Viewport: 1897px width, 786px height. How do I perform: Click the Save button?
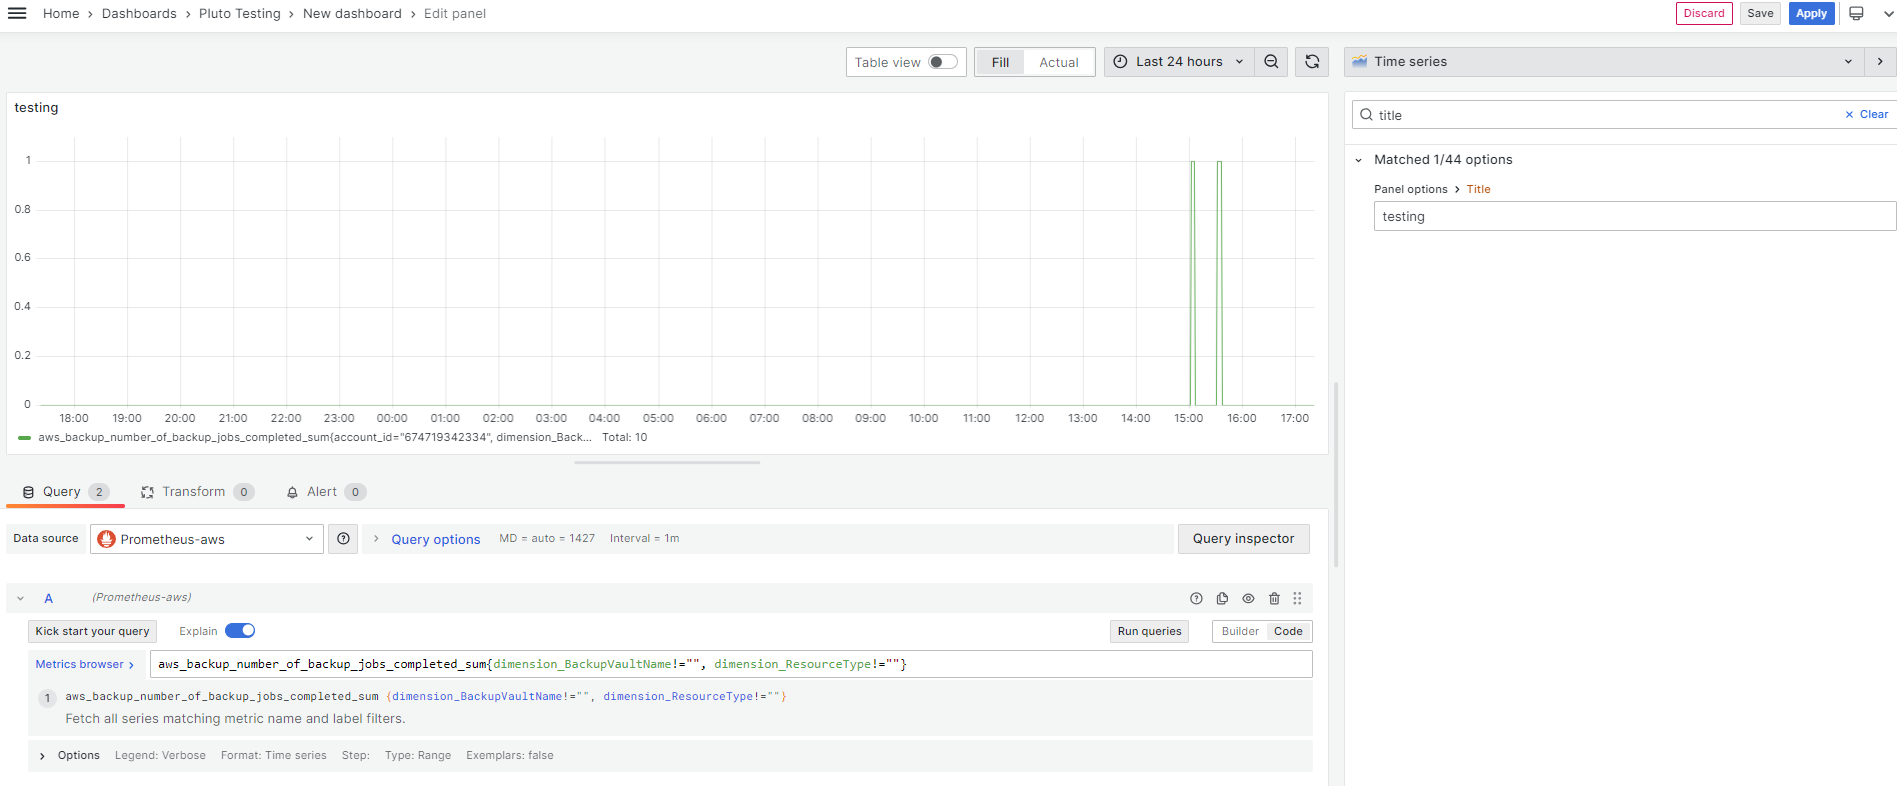click(1760, 13)
